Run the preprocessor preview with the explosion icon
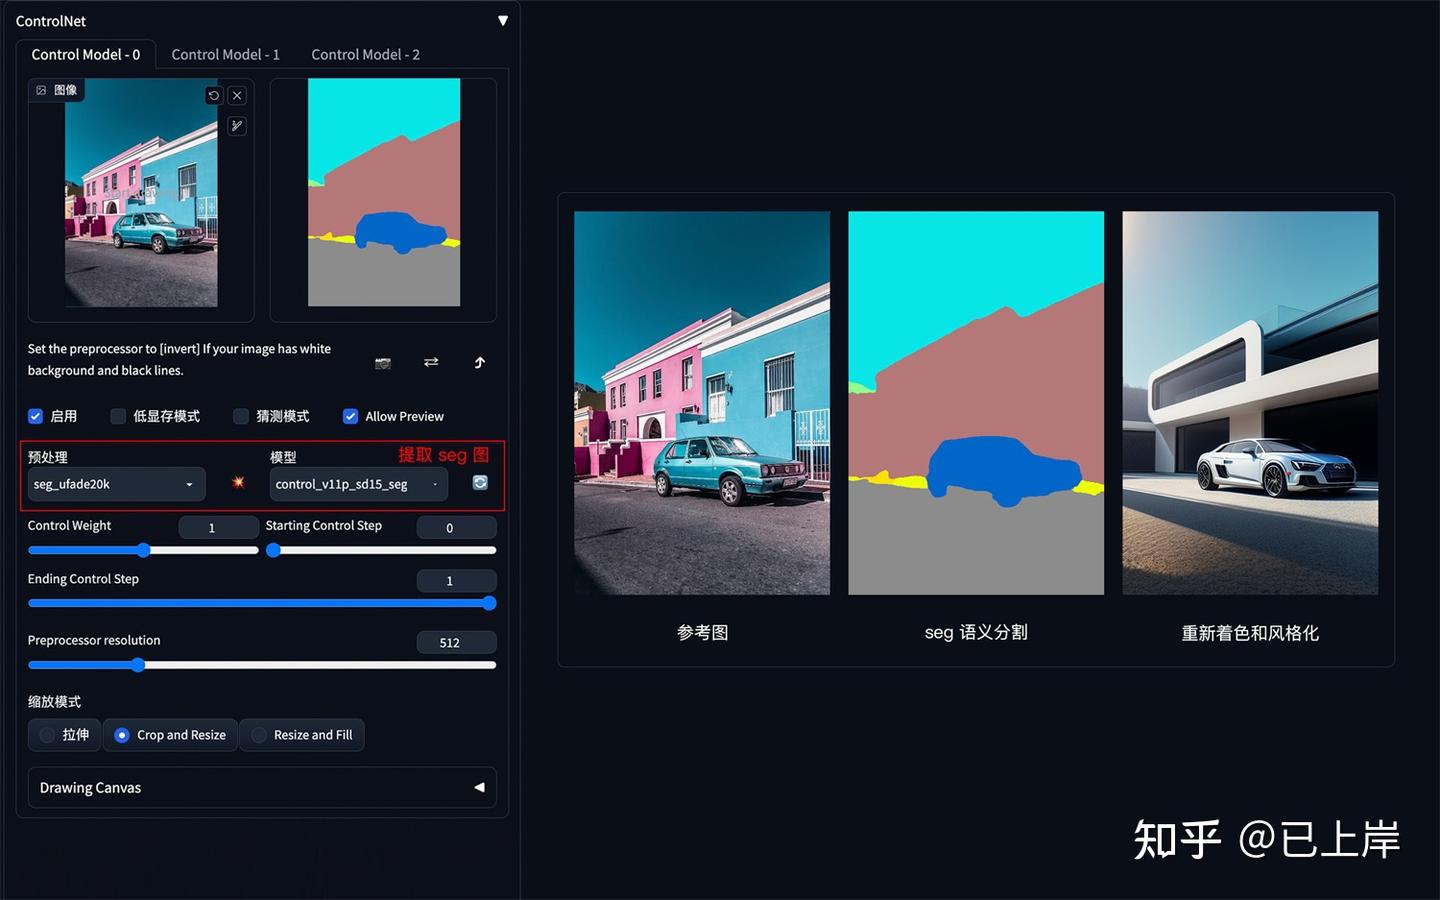The image size is (1440, 900). [237, 482]
